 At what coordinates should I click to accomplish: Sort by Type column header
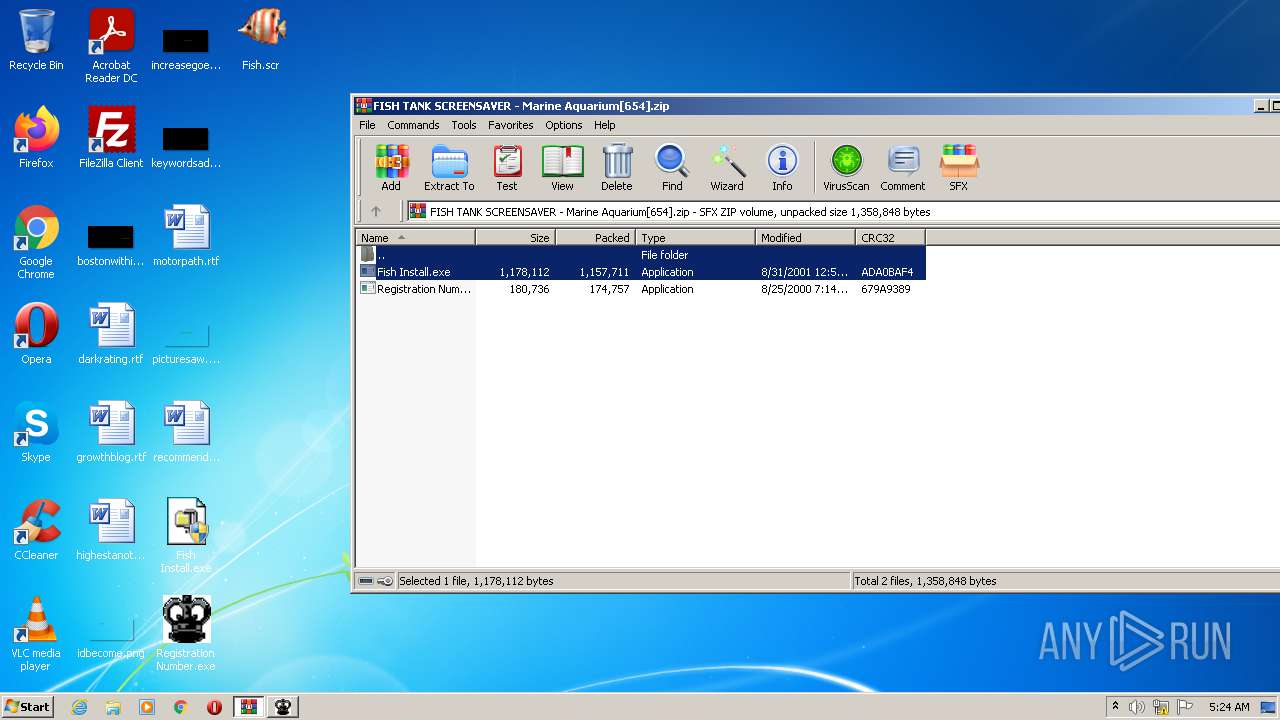[696, 237]
